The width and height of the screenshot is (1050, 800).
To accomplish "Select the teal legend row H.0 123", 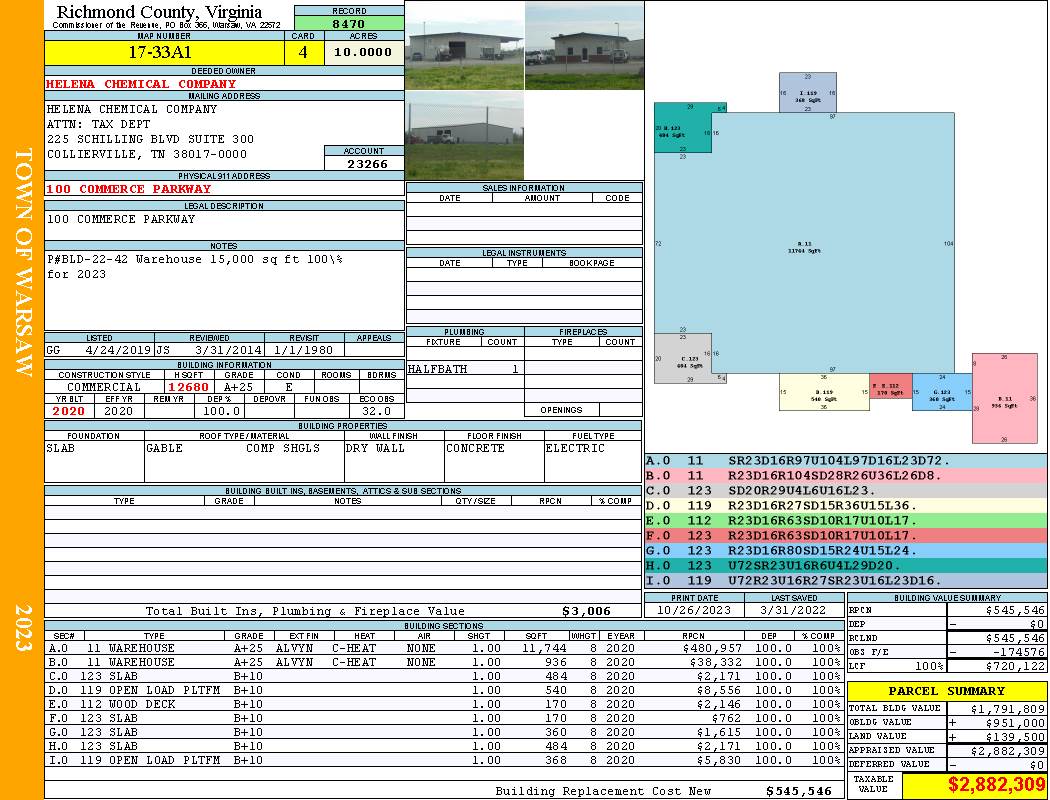I will click(x=845, y=565).
